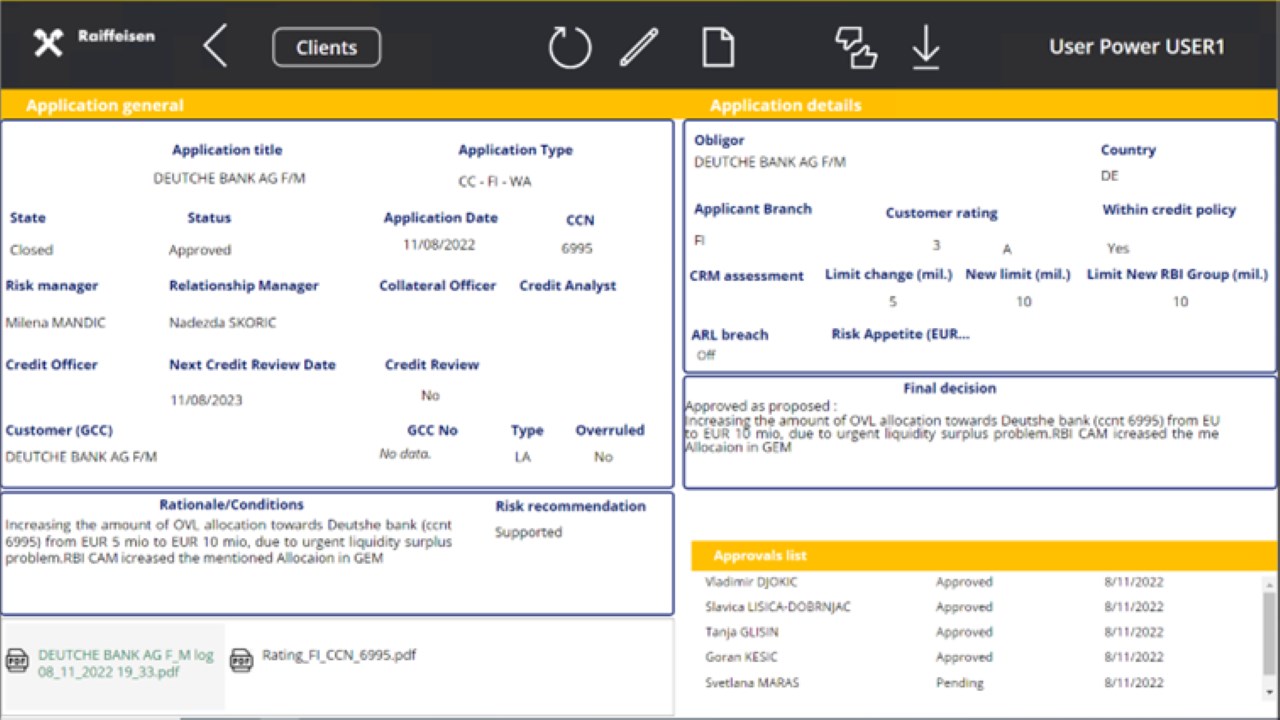This screenshot has height=720, width=1280.
Task: Click the Obligor value DEUTCHE BANK AG F/M
Action: tap(770, 162)
